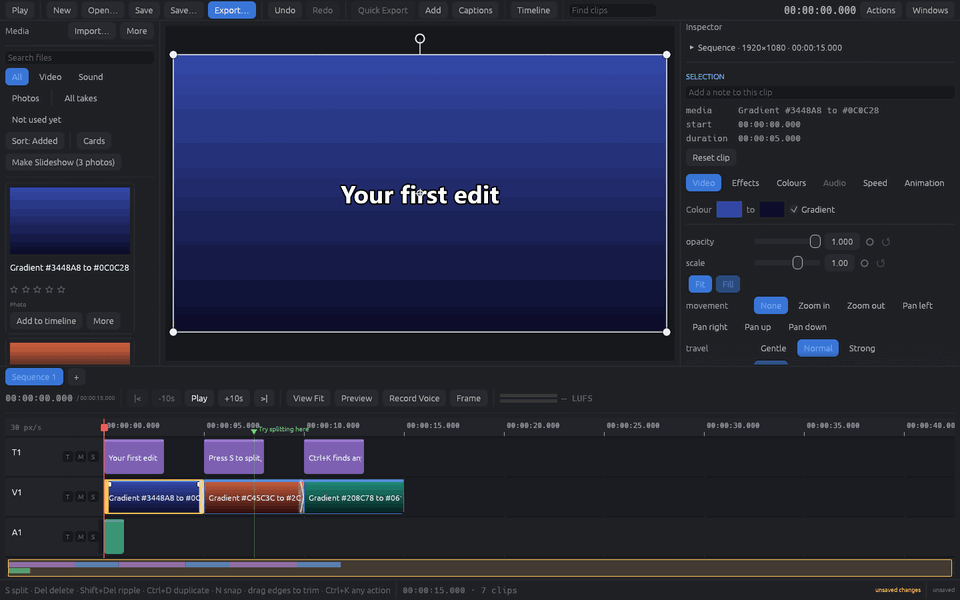The image size is (960, 600).
Task: Rate the gradient photo one star
Action: (x=14, y=290)
